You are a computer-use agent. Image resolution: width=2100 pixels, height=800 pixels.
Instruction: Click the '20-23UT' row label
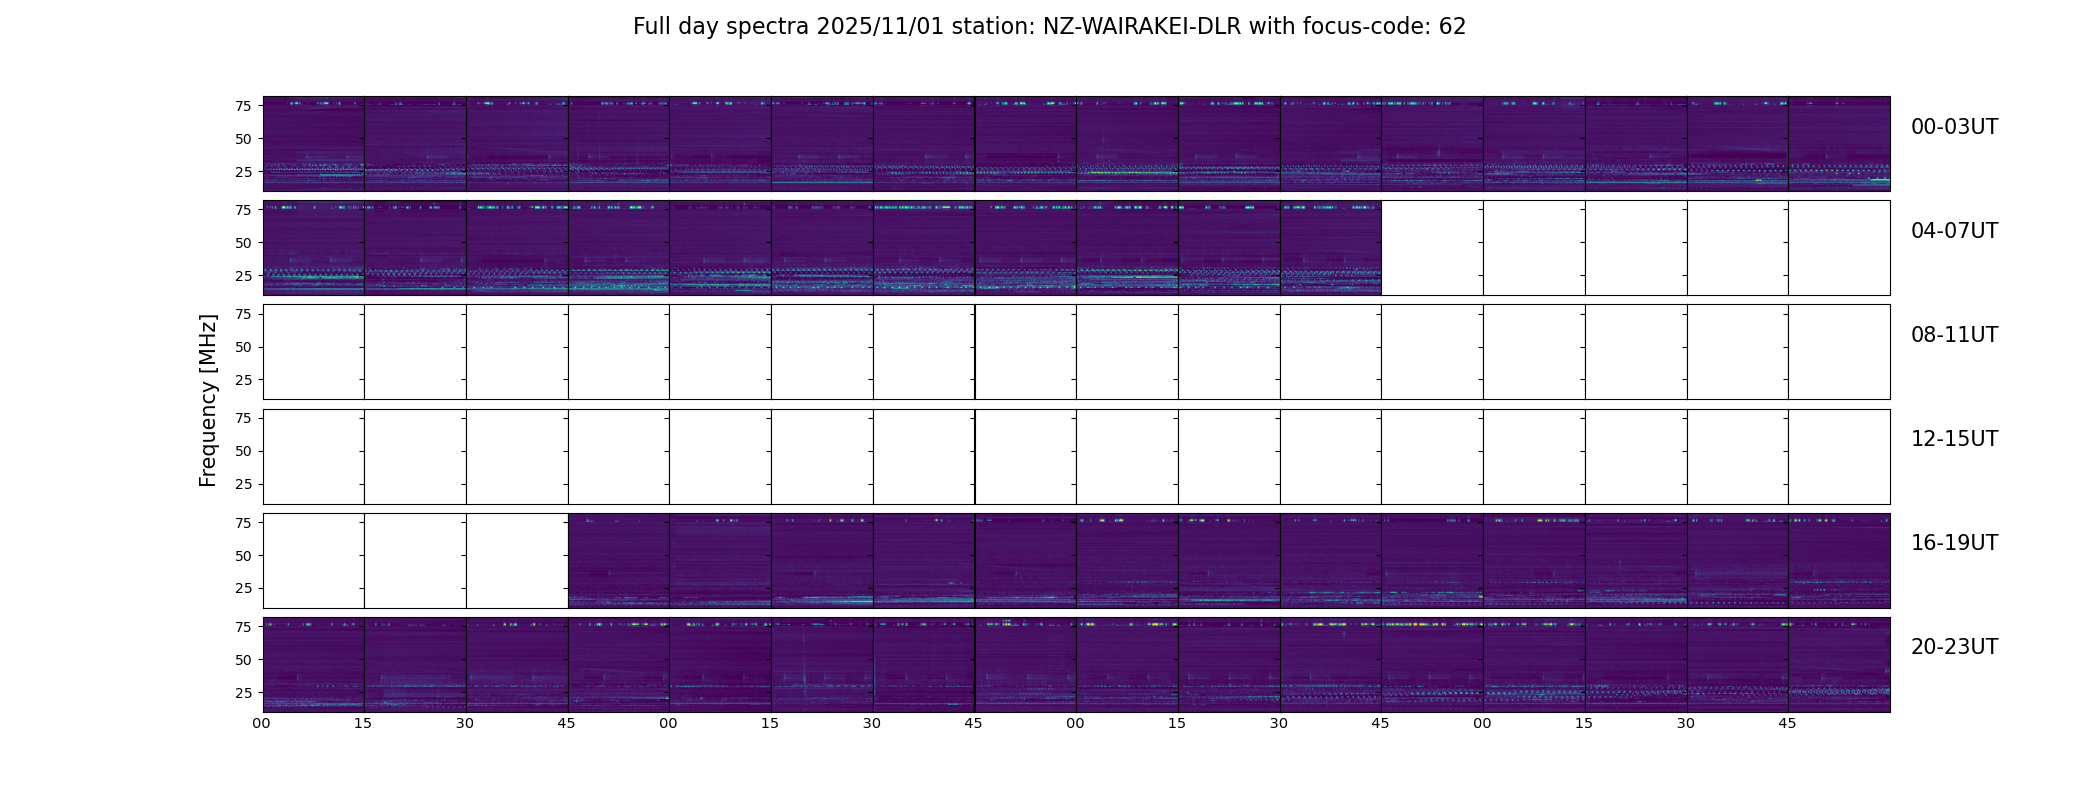point(1954,647)
